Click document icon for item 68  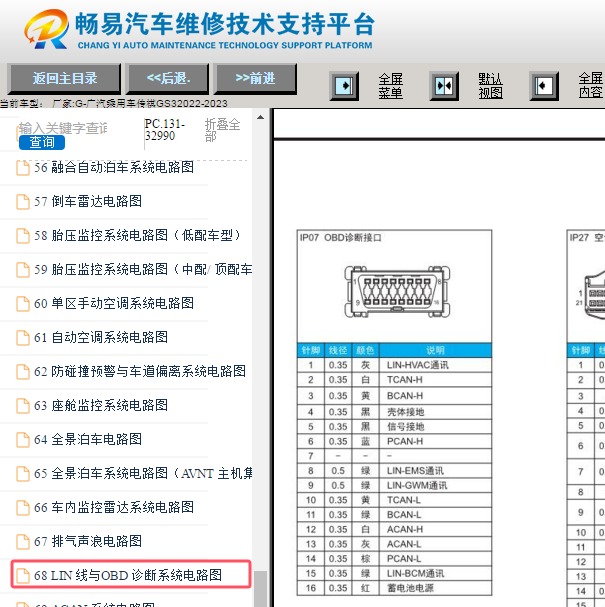click(23, 576)
